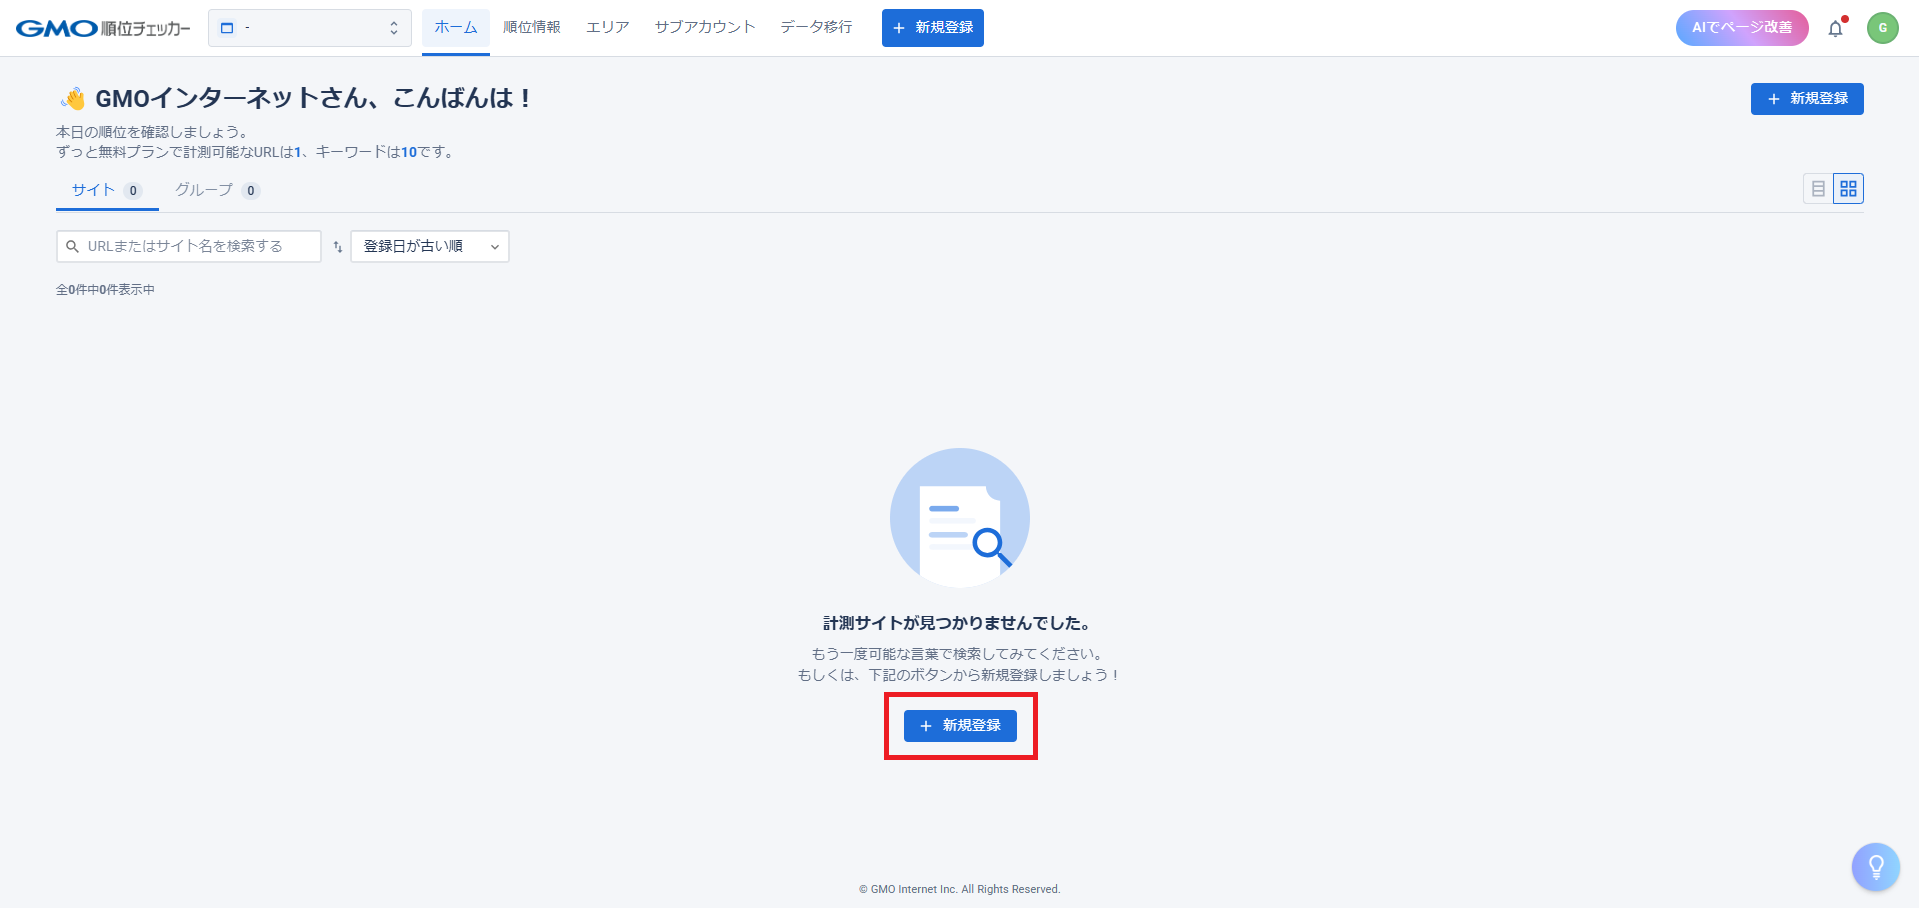Focus the URLまたはサイト名 search field

tap(189, 247)
